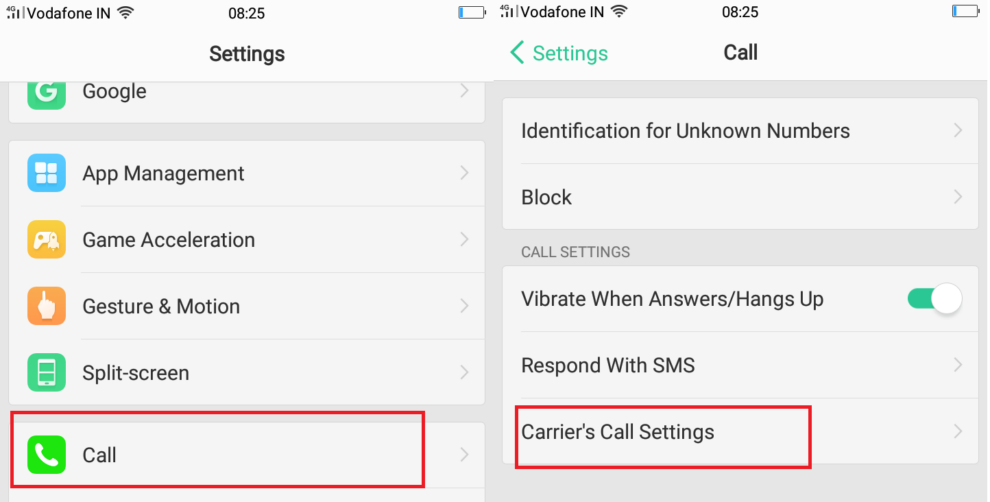The height and width of the screenshot is (502, 990).
Task: Tap the Split-screen icon
Action: coord(46,373)
